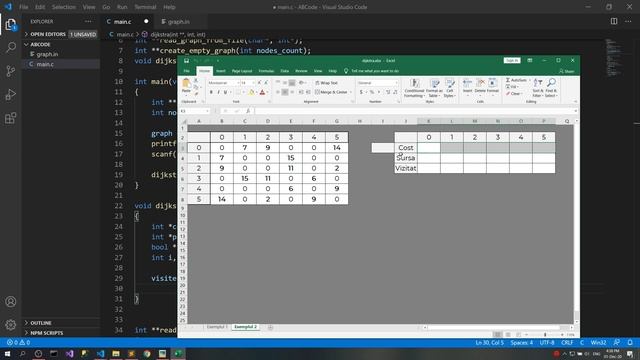Open the Terminal menu in VS Code

click(x=145, y=7)
